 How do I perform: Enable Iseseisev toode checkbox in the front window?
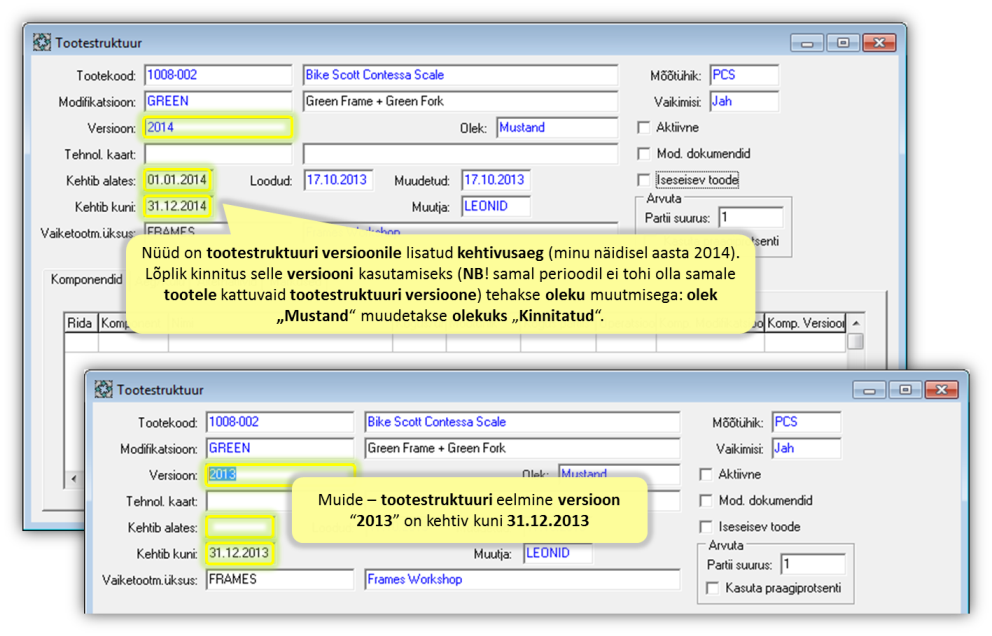pos(705,527)
